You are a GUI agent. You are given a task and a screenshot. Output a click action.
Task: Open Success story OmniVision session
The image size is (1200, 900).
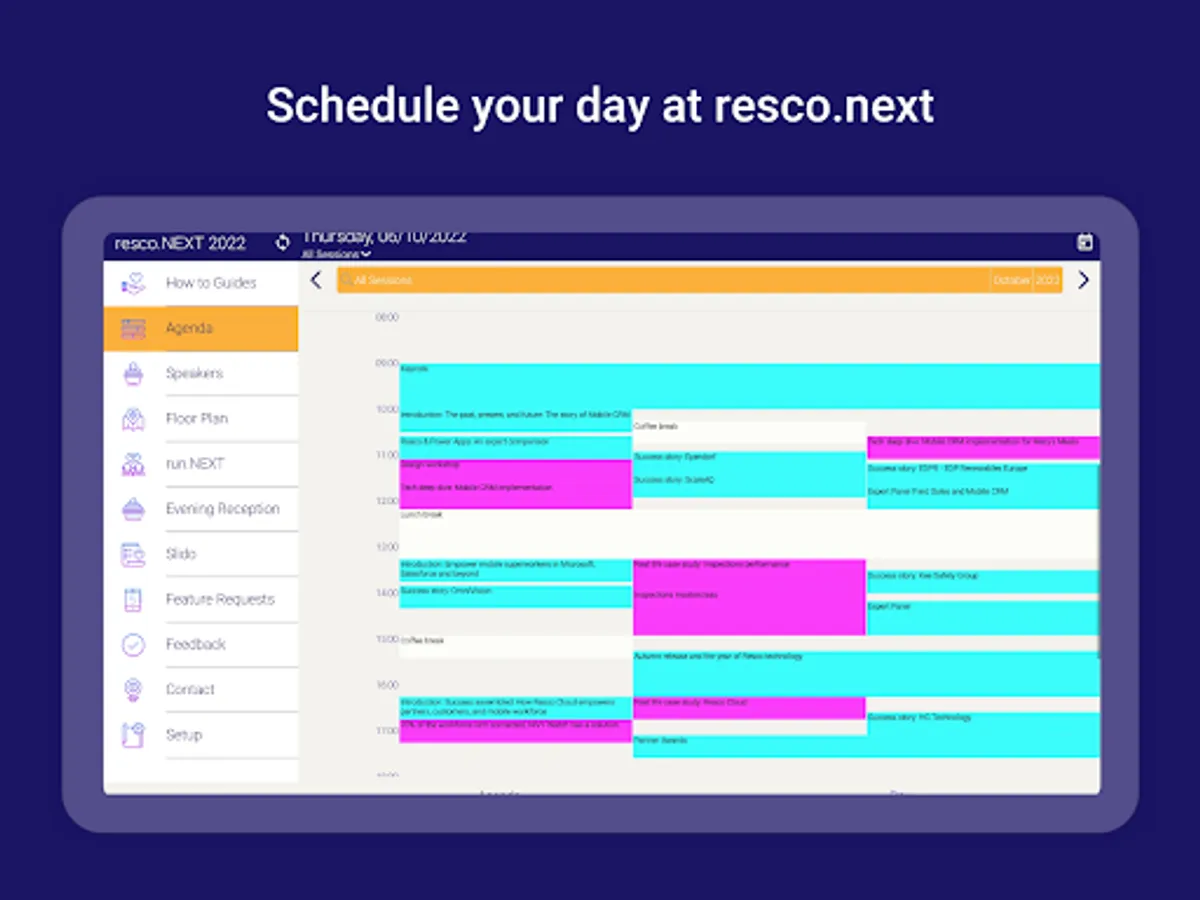click(515, 596)
